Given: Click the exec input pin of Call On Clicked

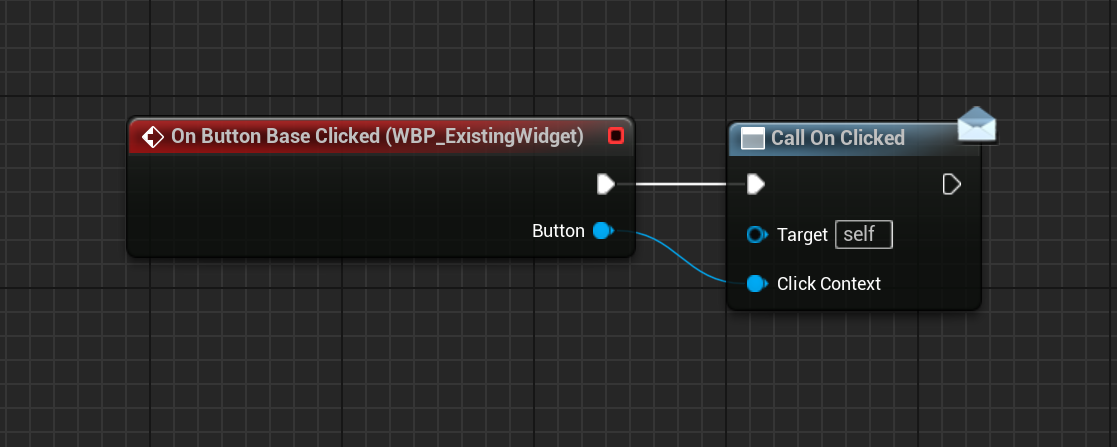Looking at the screenshot, I should (756, 185).
